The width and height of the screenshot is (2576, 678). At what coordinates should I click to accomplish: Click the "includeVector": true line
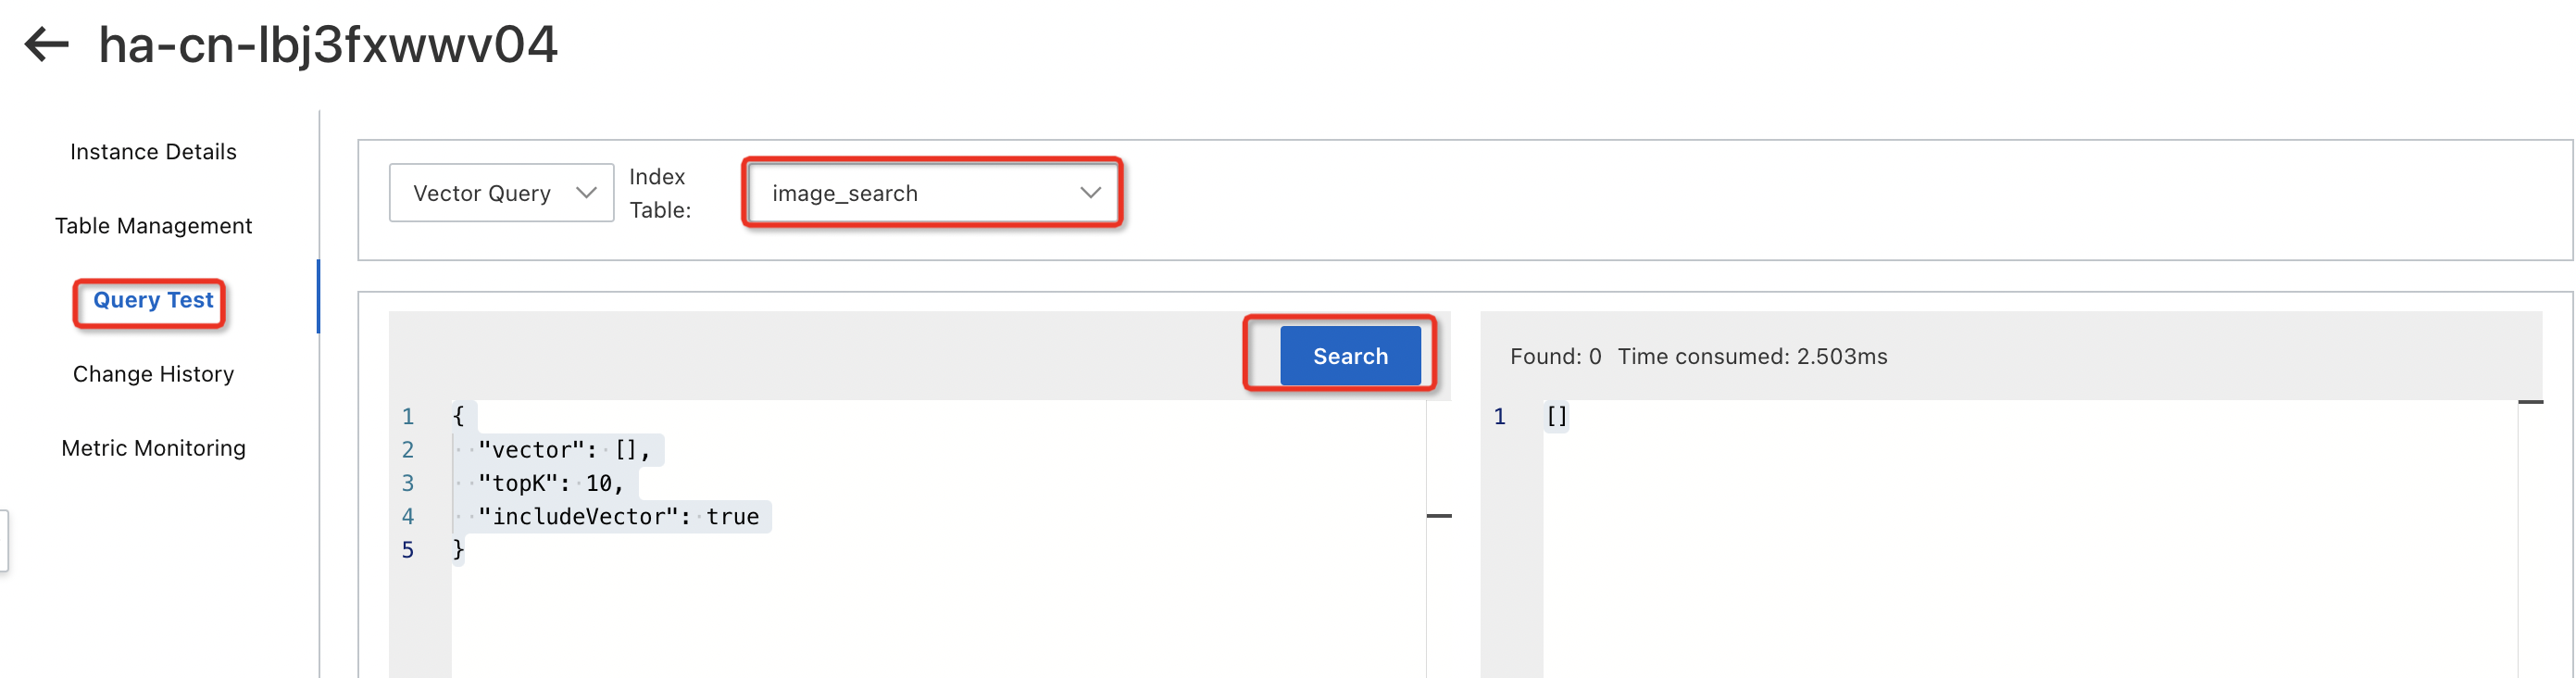tap(618, 516)
